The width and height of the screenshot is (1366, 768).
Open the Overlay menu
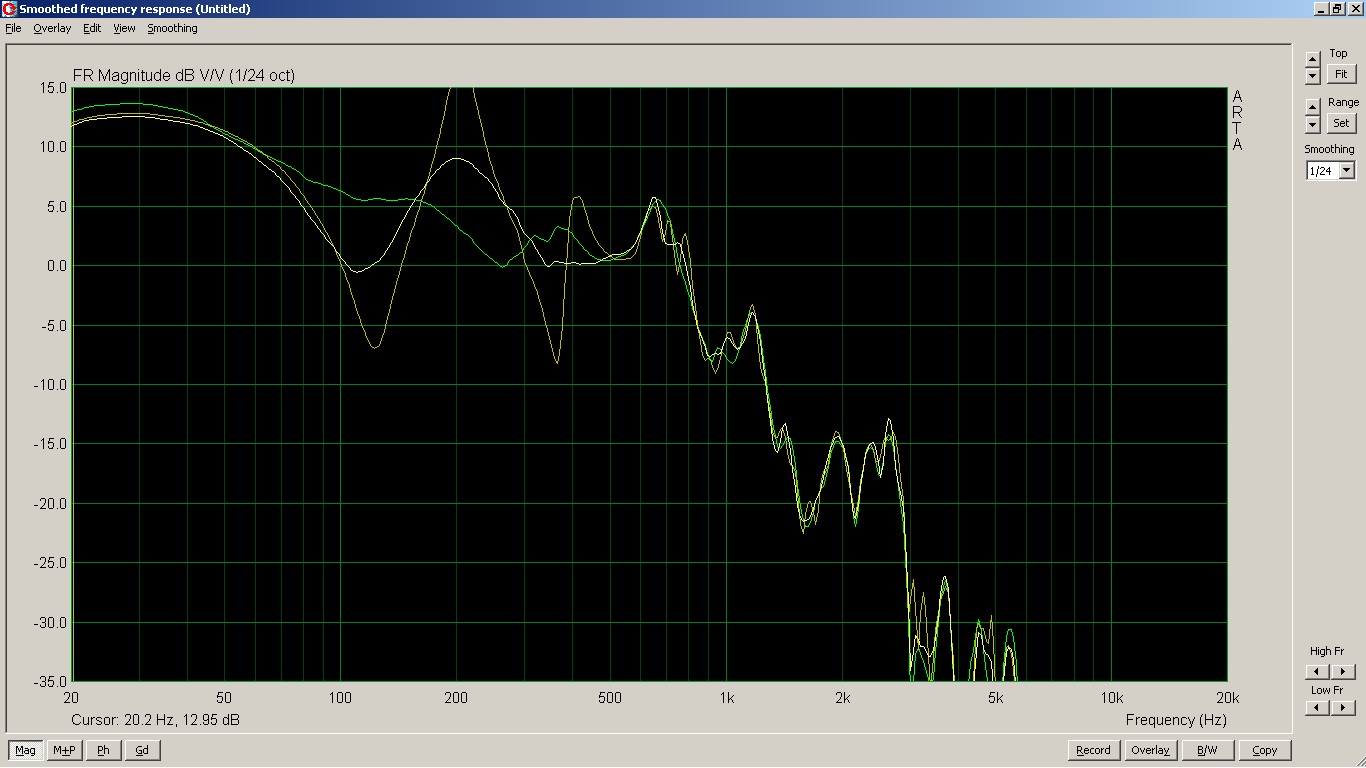[x=52, y=28]
